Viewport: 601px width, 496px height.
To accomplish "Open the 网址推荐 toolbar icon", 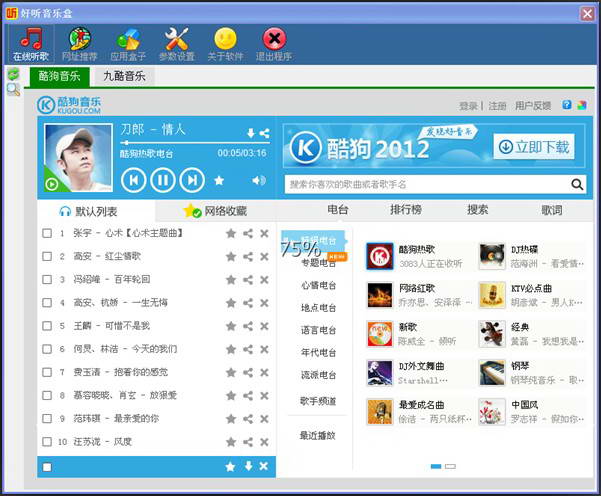I will tap(80, 44).
